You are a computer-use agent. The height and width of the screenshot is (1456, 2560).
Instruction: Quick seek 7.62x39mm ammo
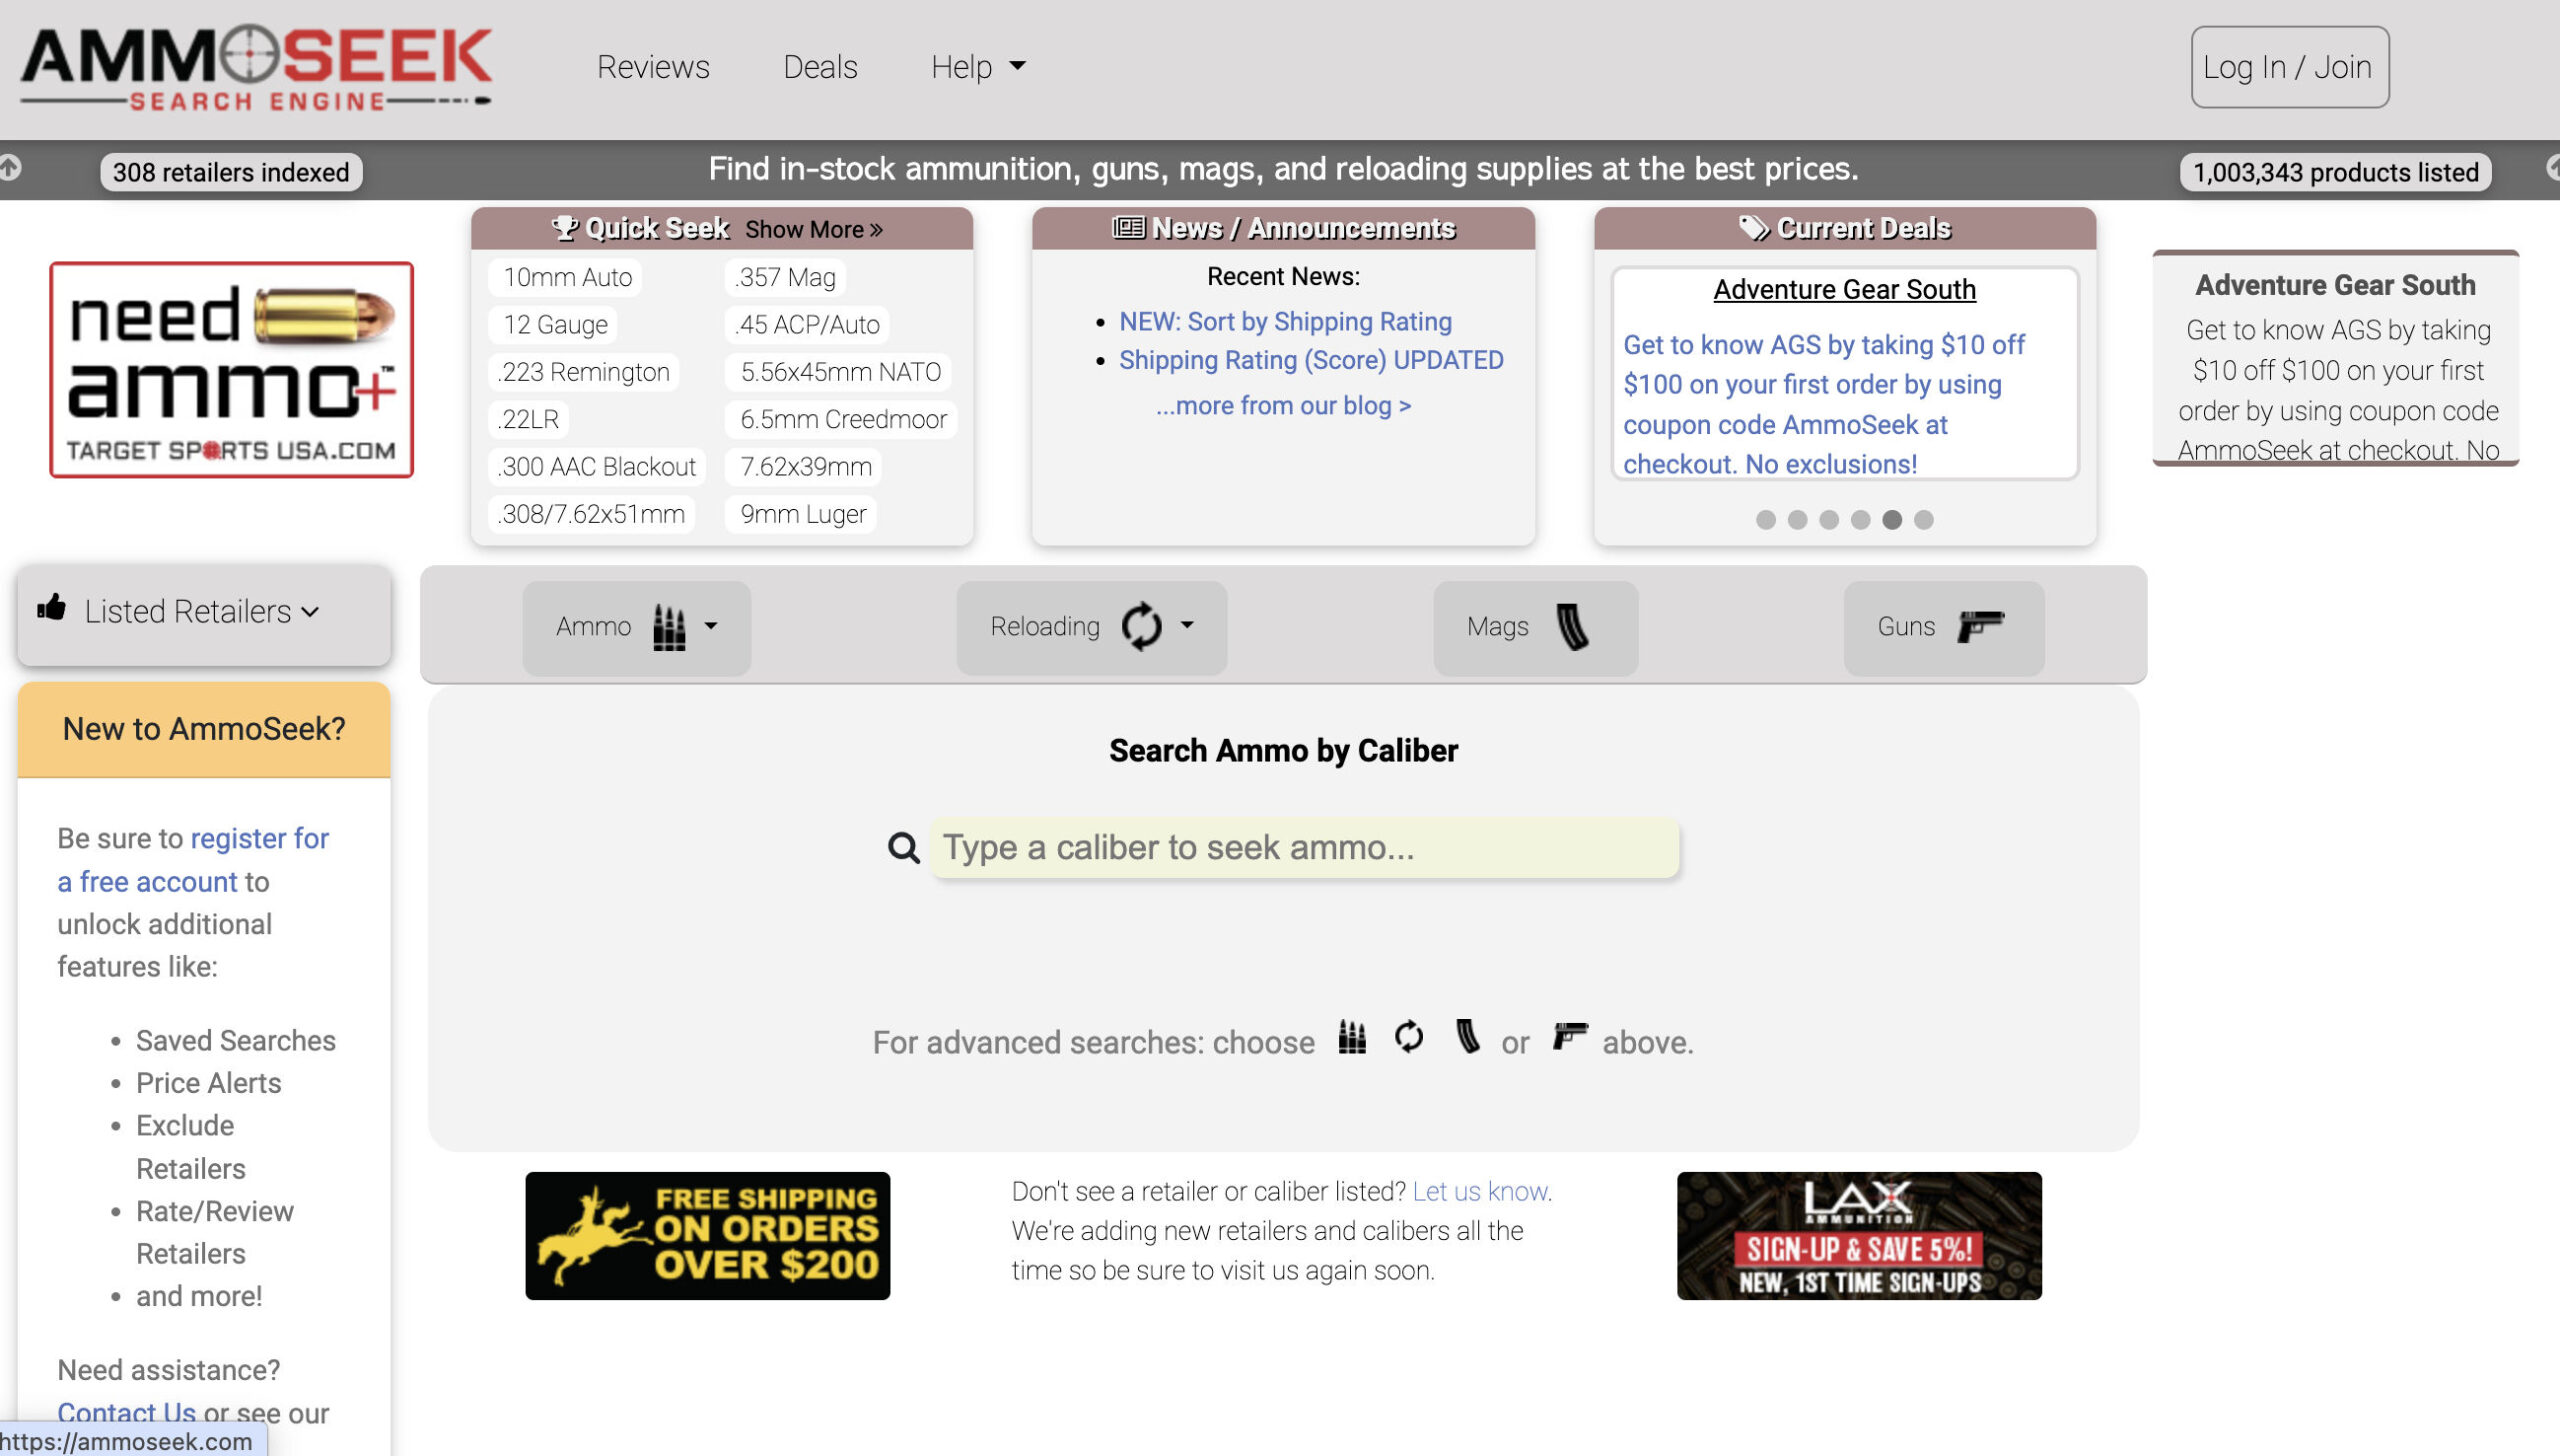805,466
